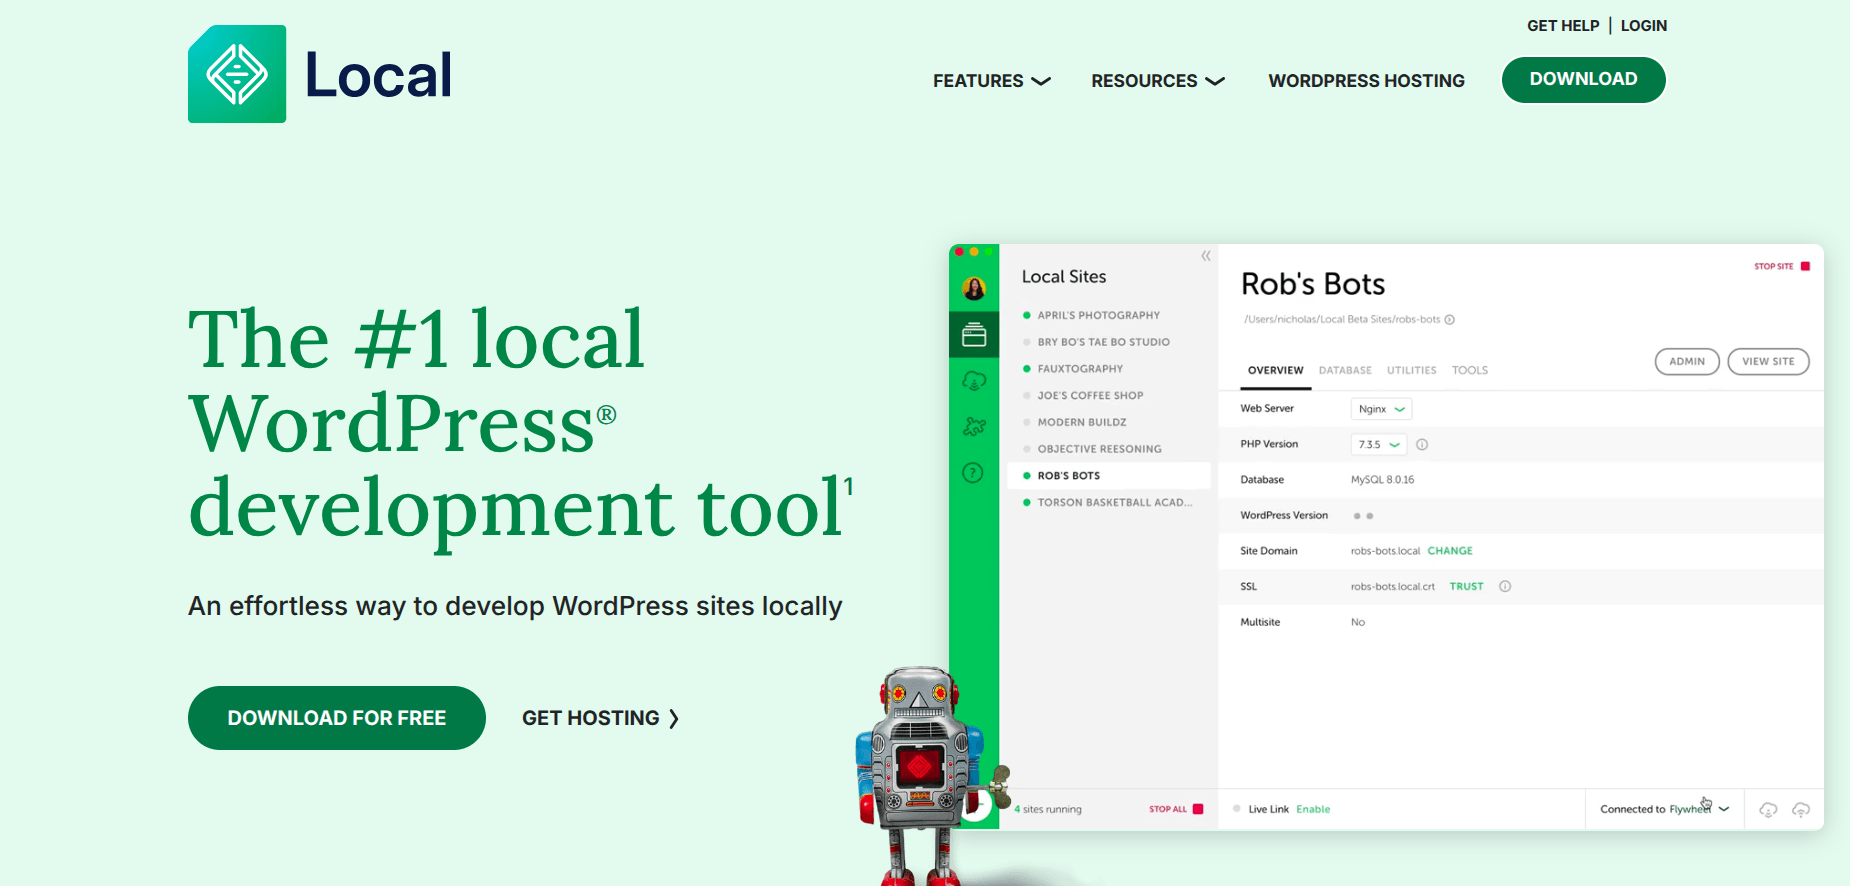Screen dimensions: 1850x886
Task: Switch to the Database tab
Action: (x=1345, y=370)
